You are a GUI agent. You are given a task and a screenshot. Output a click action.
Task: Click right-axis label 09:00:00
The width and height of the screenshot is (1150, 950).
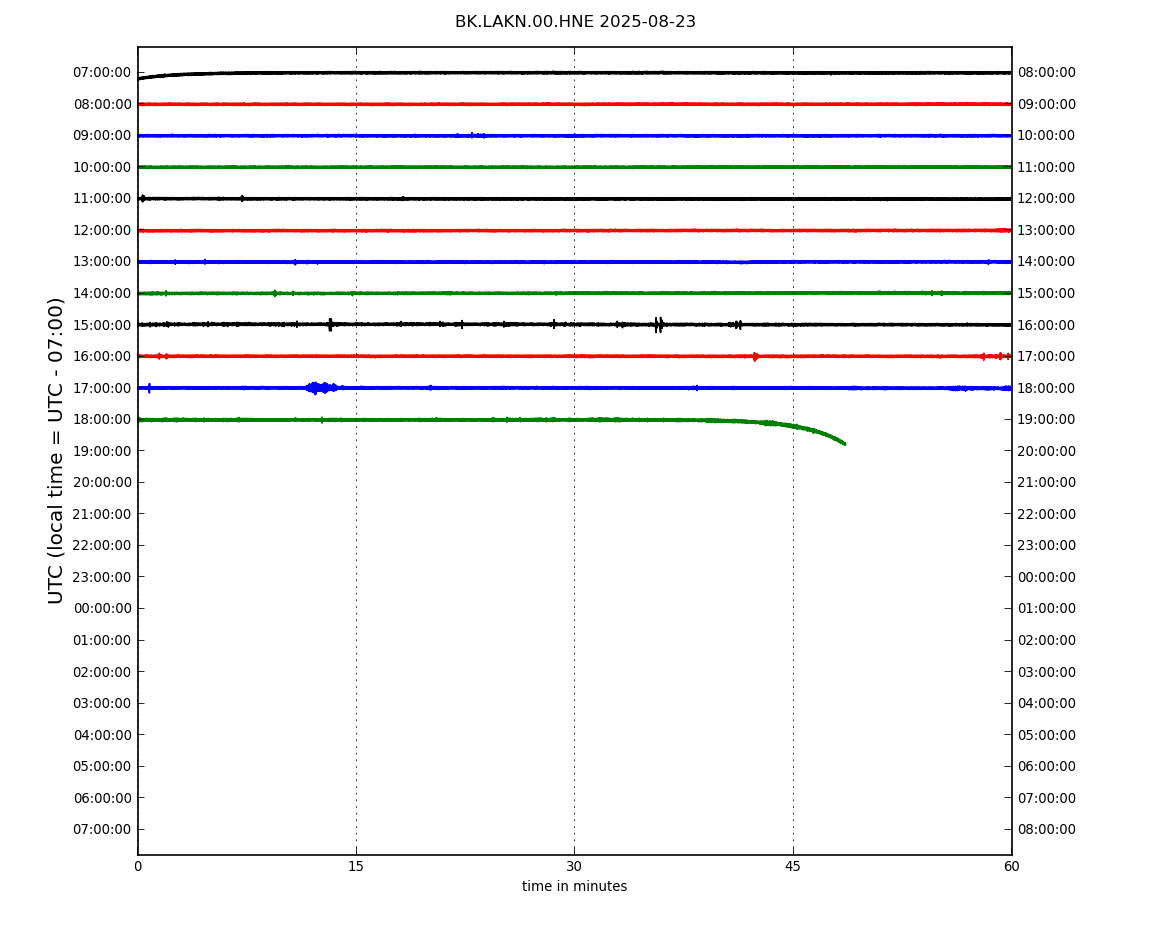click(x=1047, y=104)
